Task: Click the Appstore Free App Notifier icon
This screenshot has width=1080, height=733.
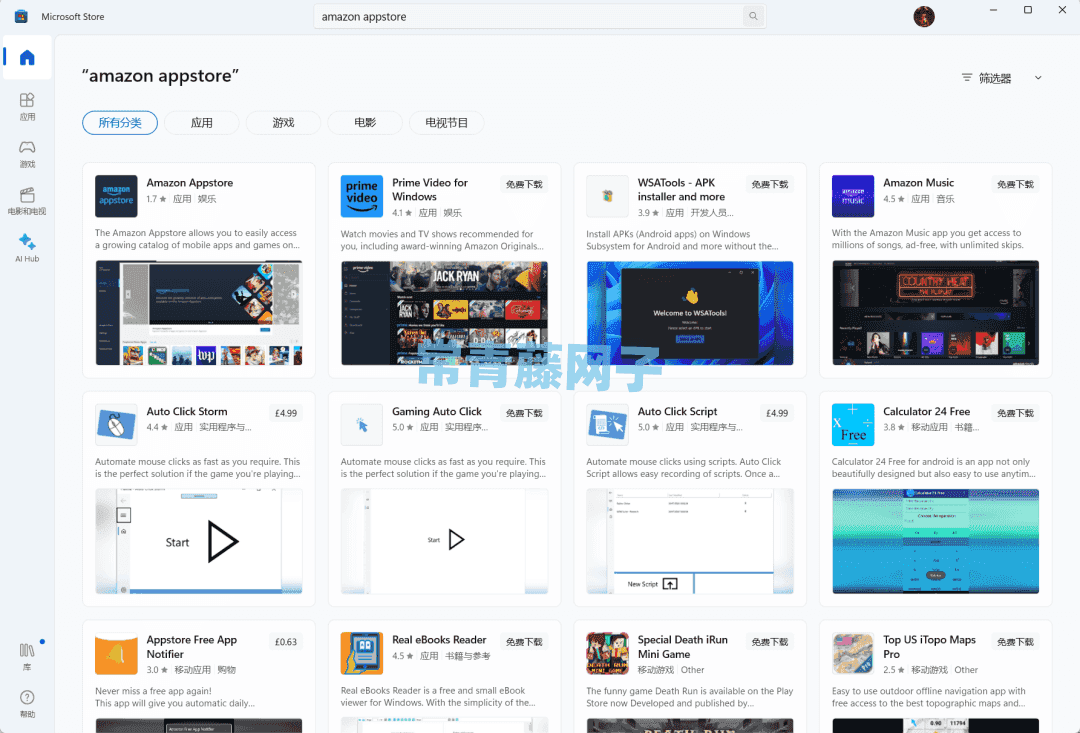Action: 116,653
